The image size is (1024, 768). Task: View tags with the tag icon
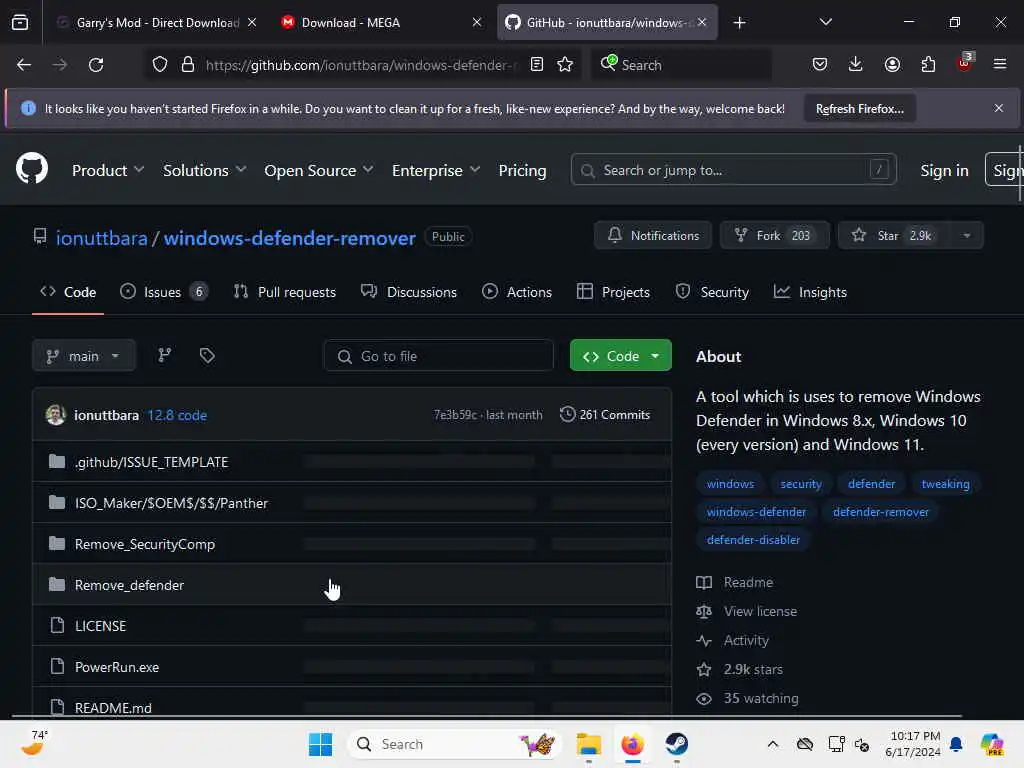coord(207,355)
